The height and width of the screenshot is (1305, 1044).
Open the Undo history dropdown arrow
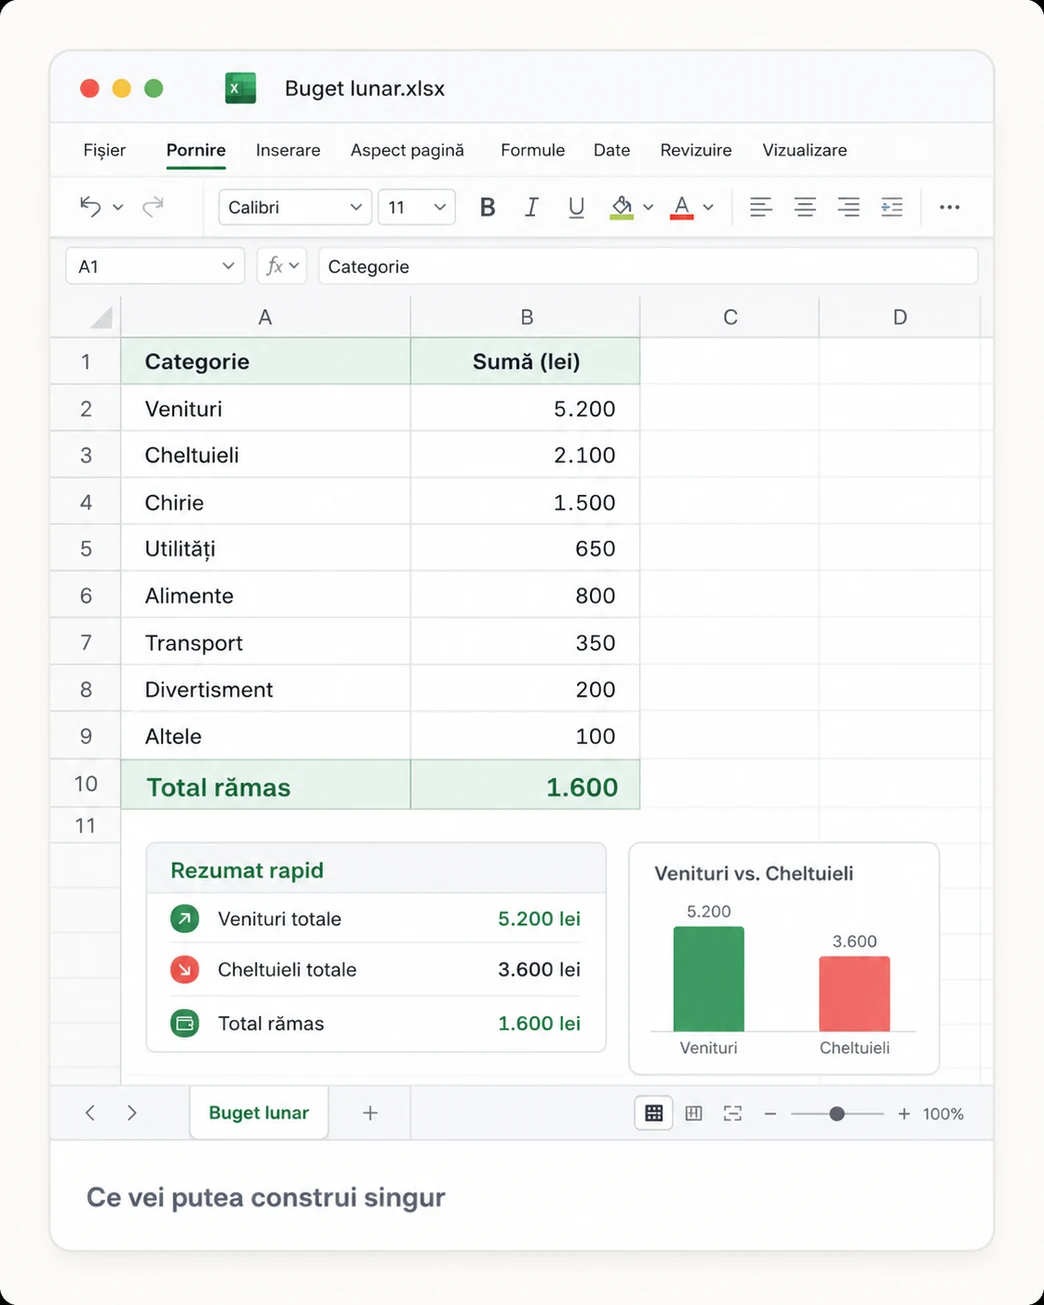(x=118, y=207)
